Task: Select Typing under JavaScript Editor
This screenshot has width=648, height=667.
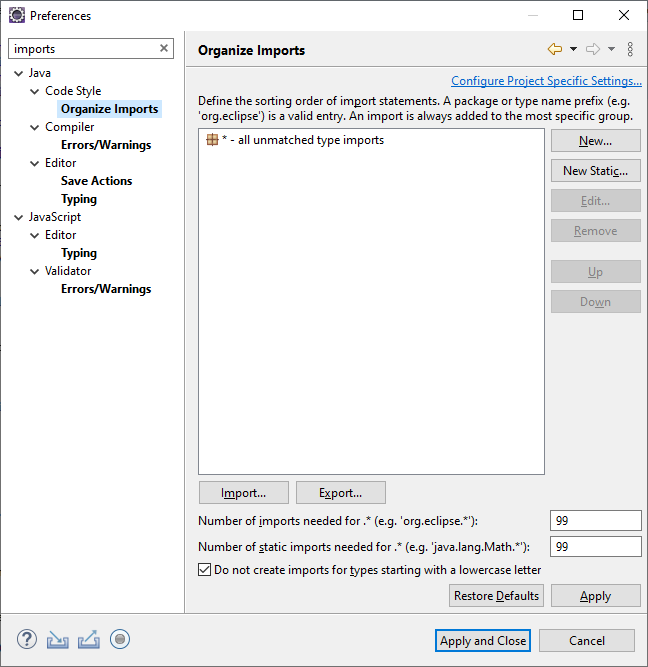Action: point(79,253)
